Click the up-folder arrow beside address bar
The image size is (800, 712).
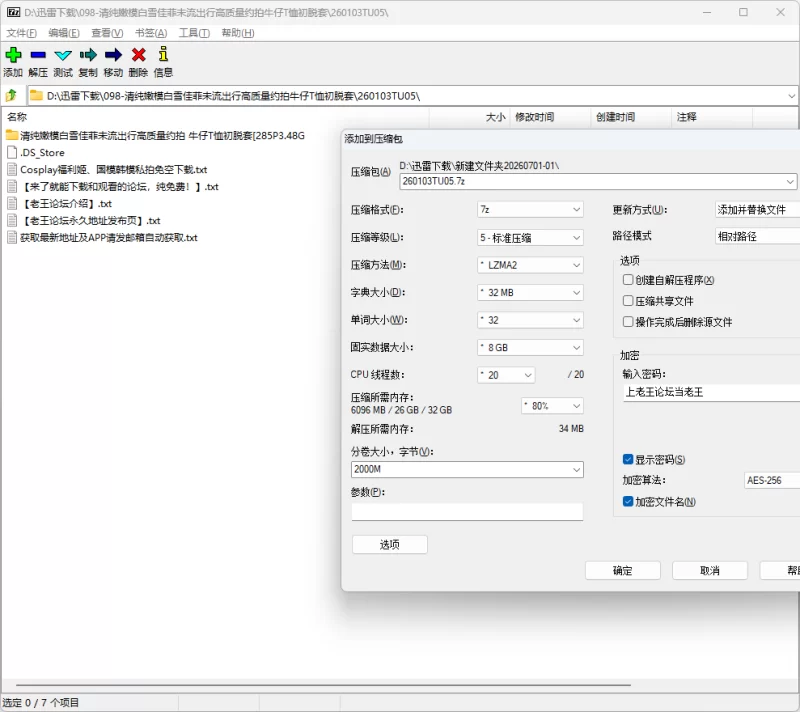point(11,95)
